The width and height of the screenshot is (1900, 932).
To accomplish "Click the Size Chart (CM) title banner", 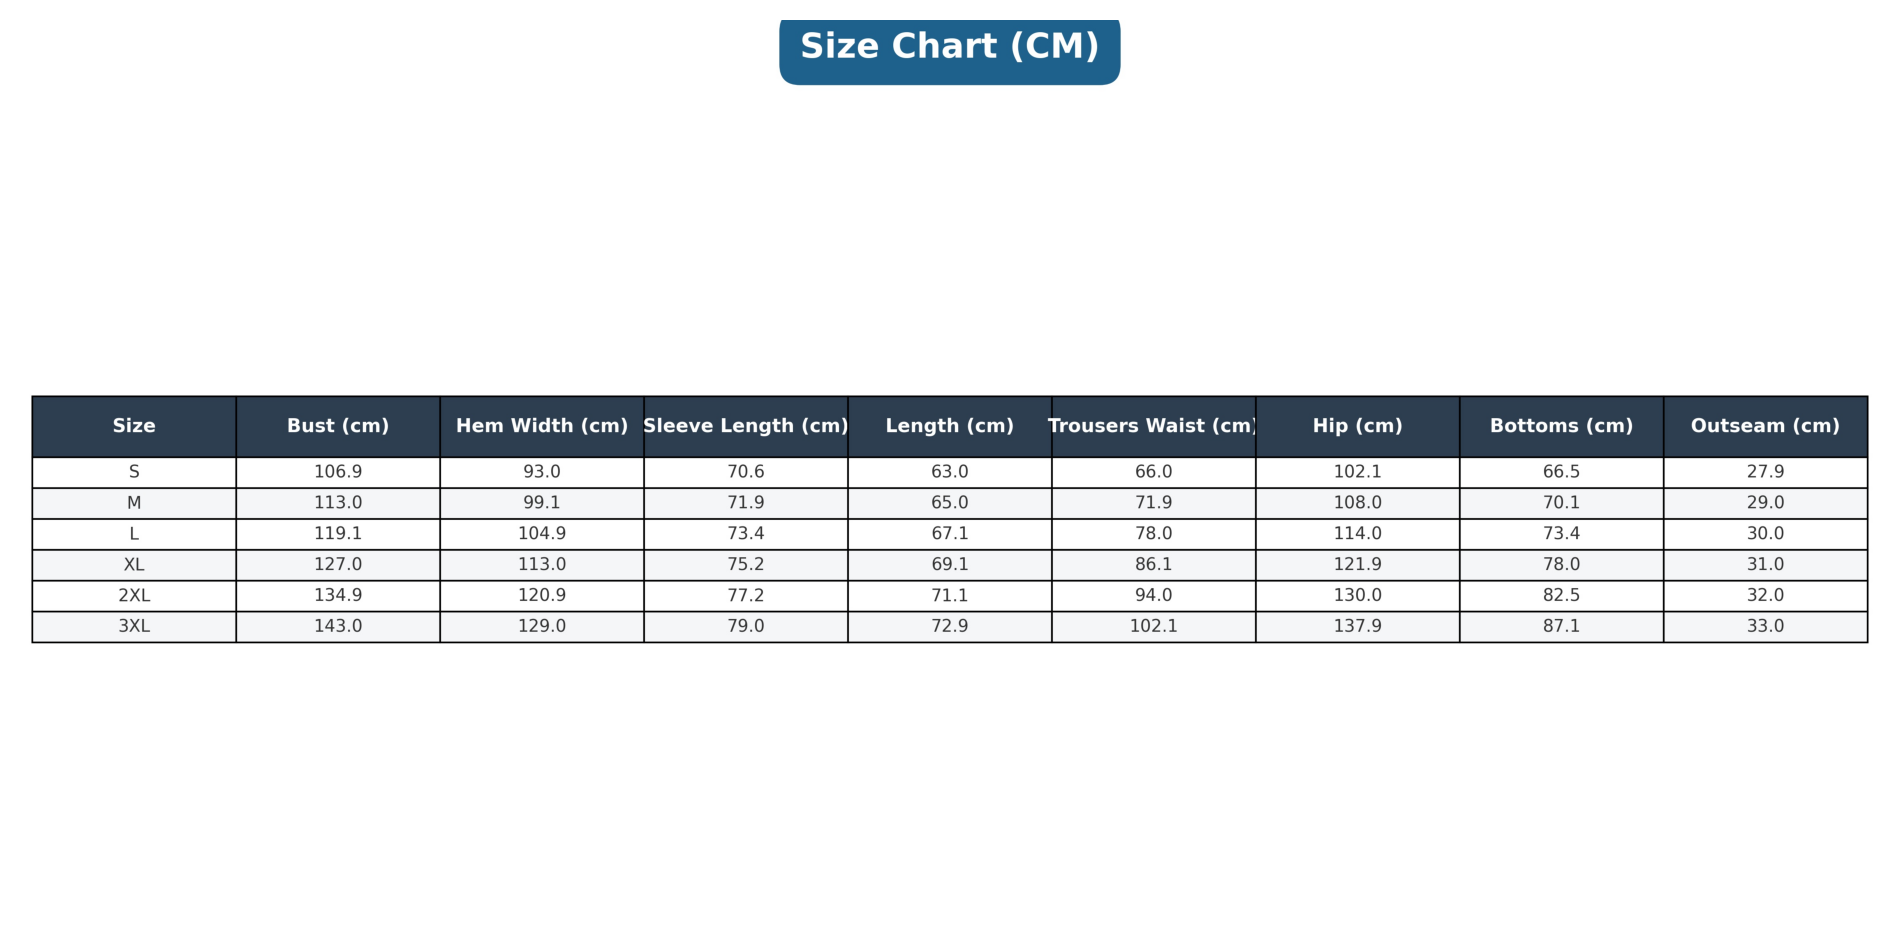I will 949,47.
